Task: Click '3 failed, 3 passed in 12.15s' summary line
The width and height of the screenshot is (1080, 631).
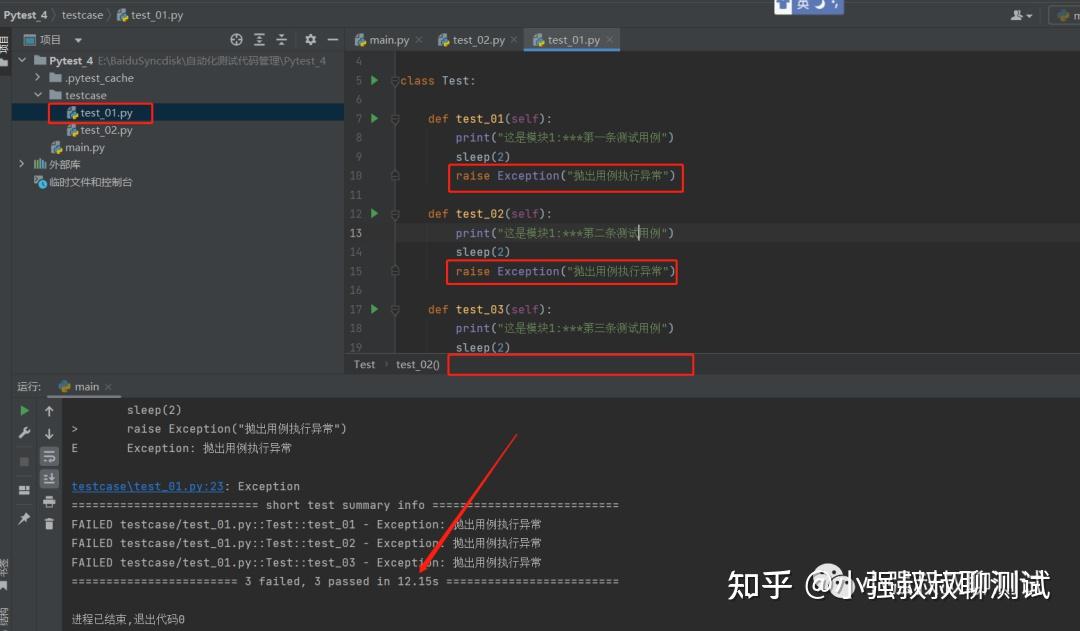Action: point(345,581)
